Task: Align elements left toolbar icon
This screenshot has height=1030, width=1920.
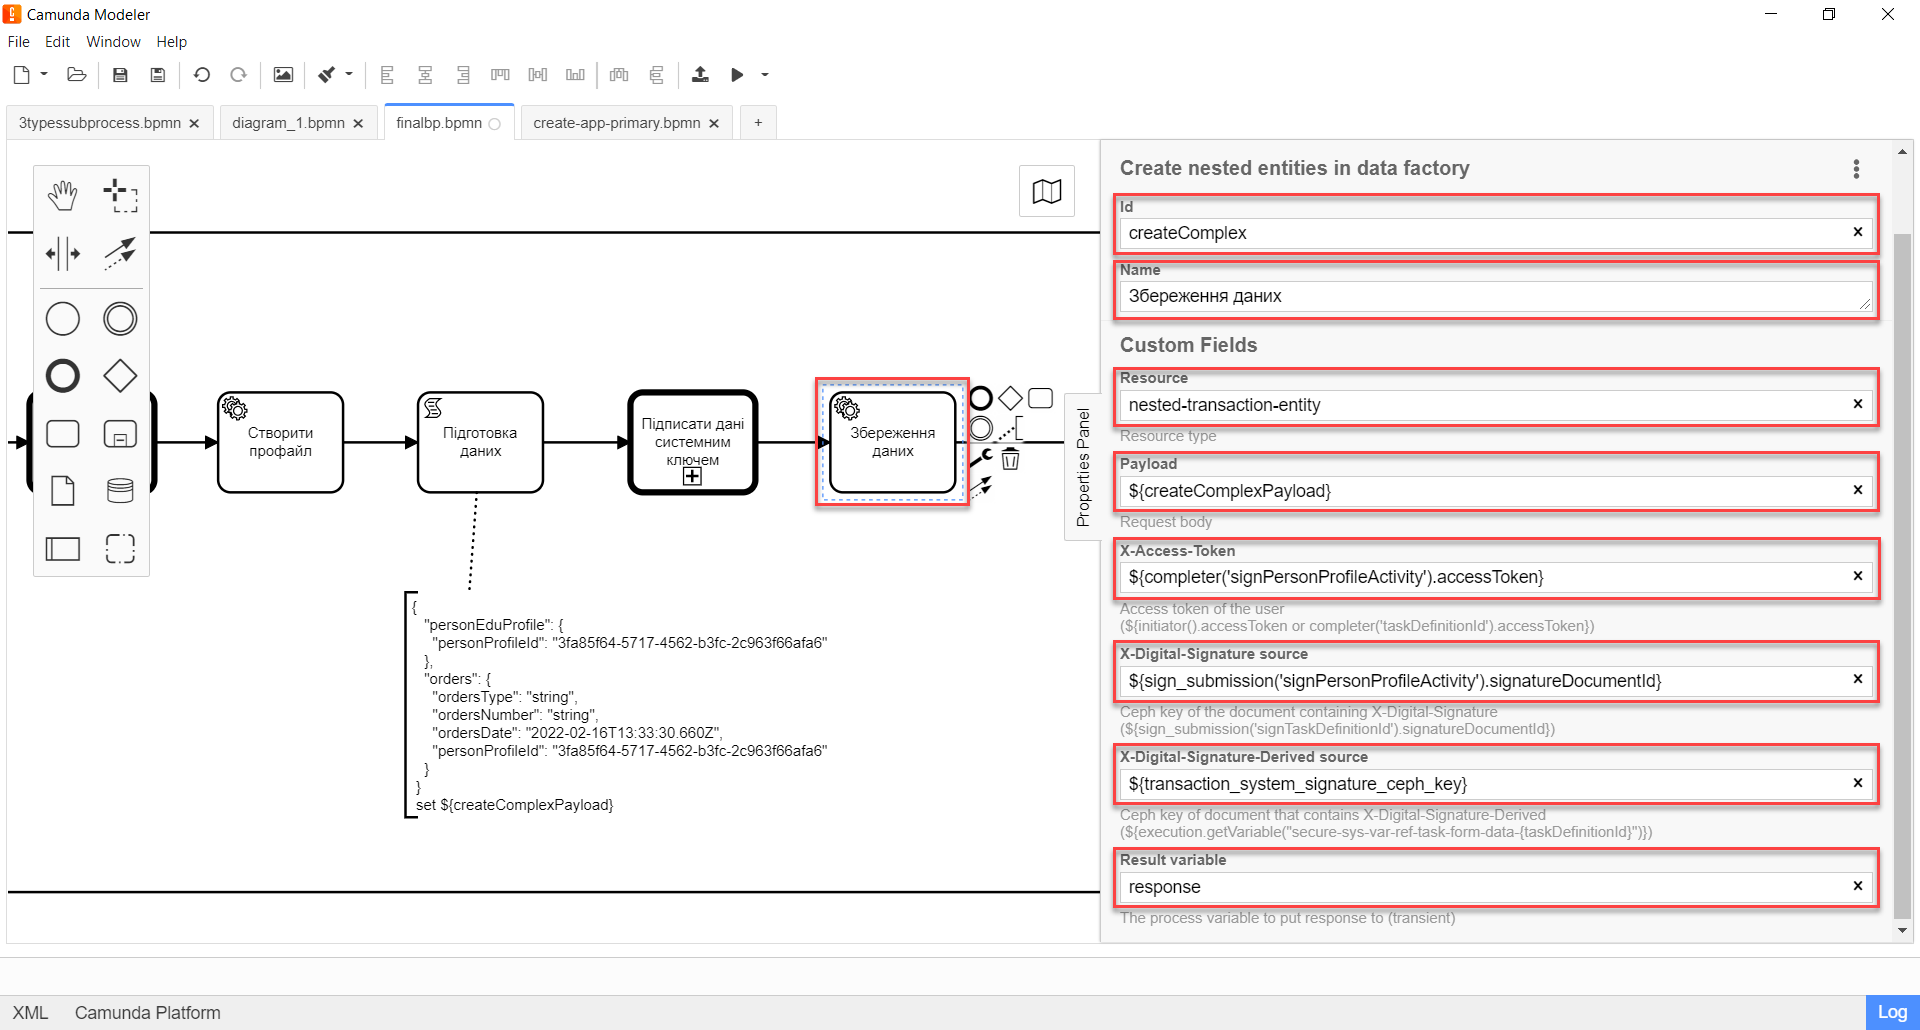Action: click(x=387, y=75)
